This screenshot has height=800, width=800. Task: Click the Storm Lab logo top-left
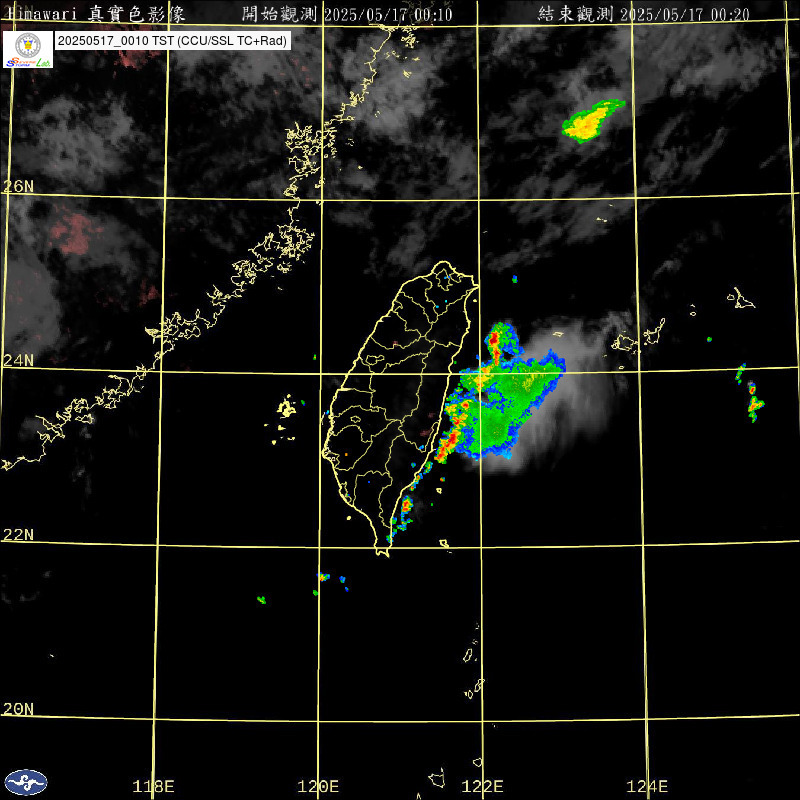[x=28, y=49]
